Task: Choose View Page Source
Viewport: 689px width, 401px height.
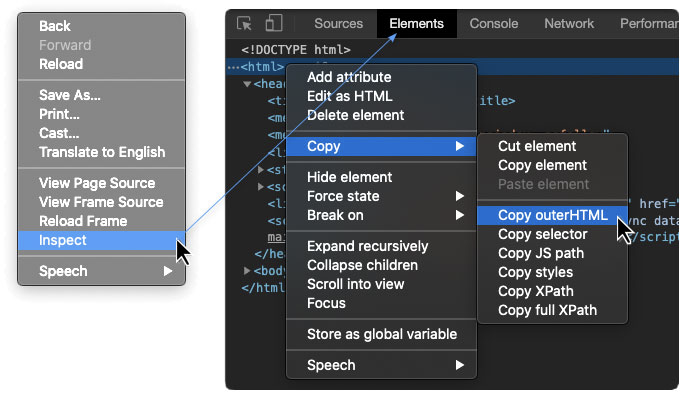Action: point(97,183)
